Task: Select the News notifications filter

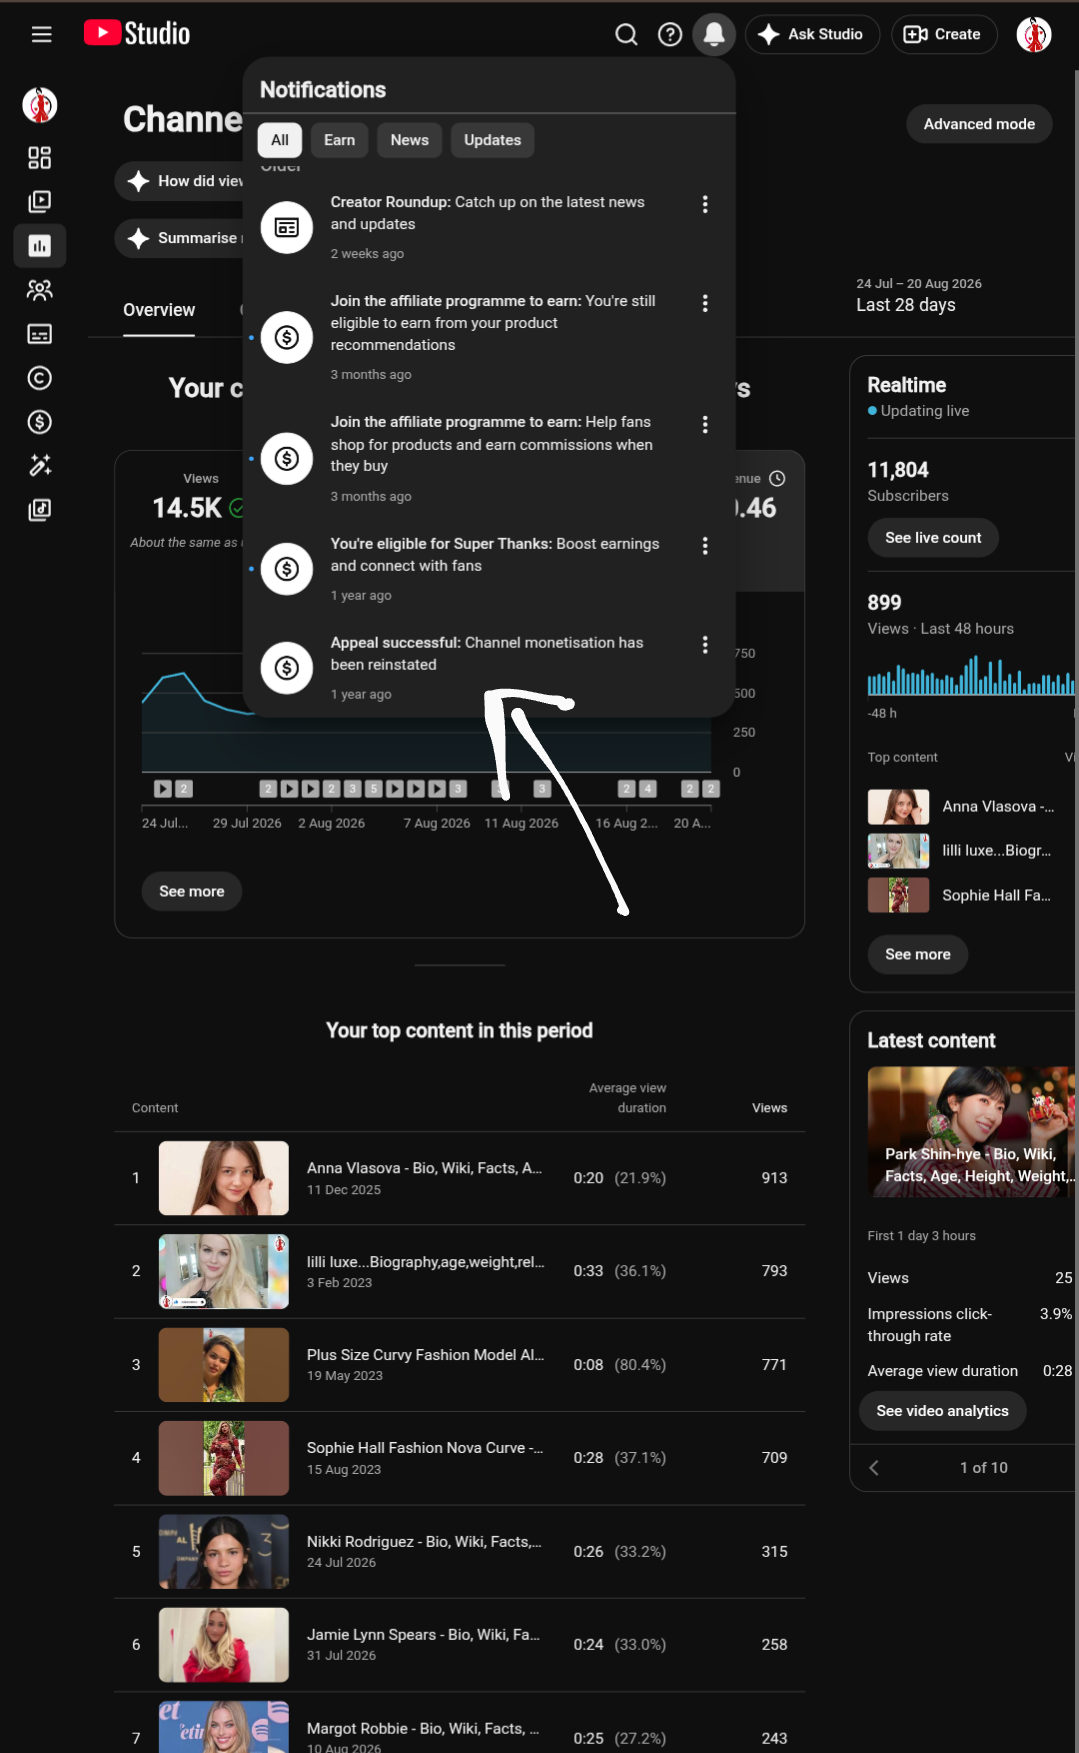Action: point(410,140)
